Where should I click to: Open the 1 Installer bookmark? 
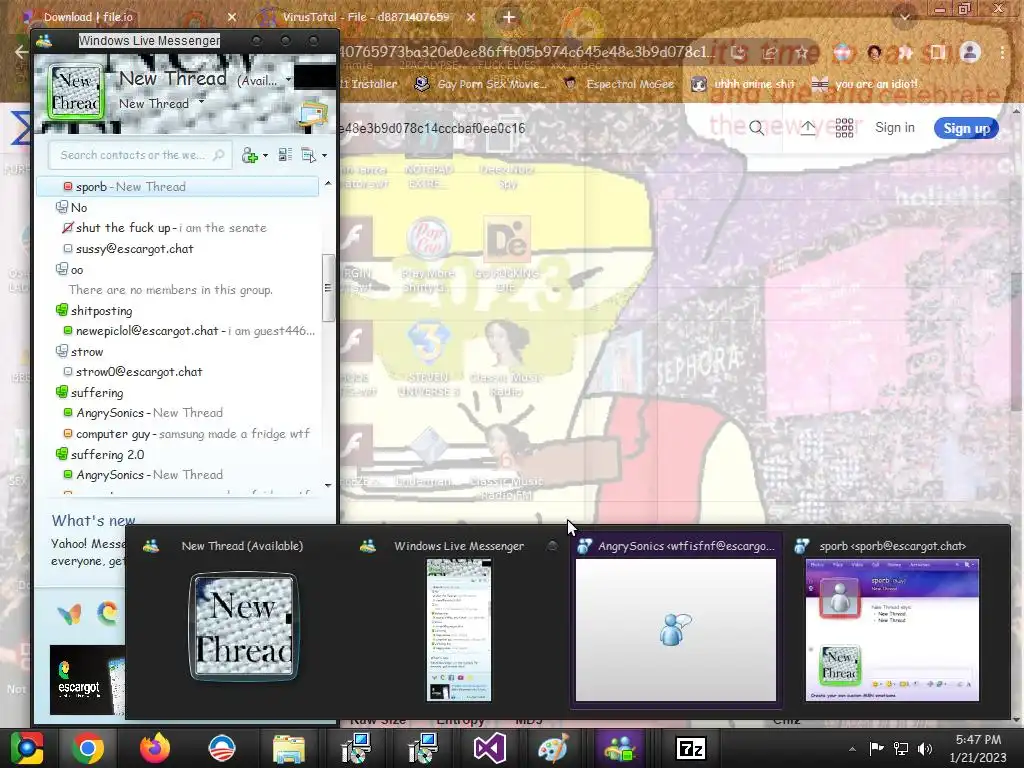tap(370, 84)
